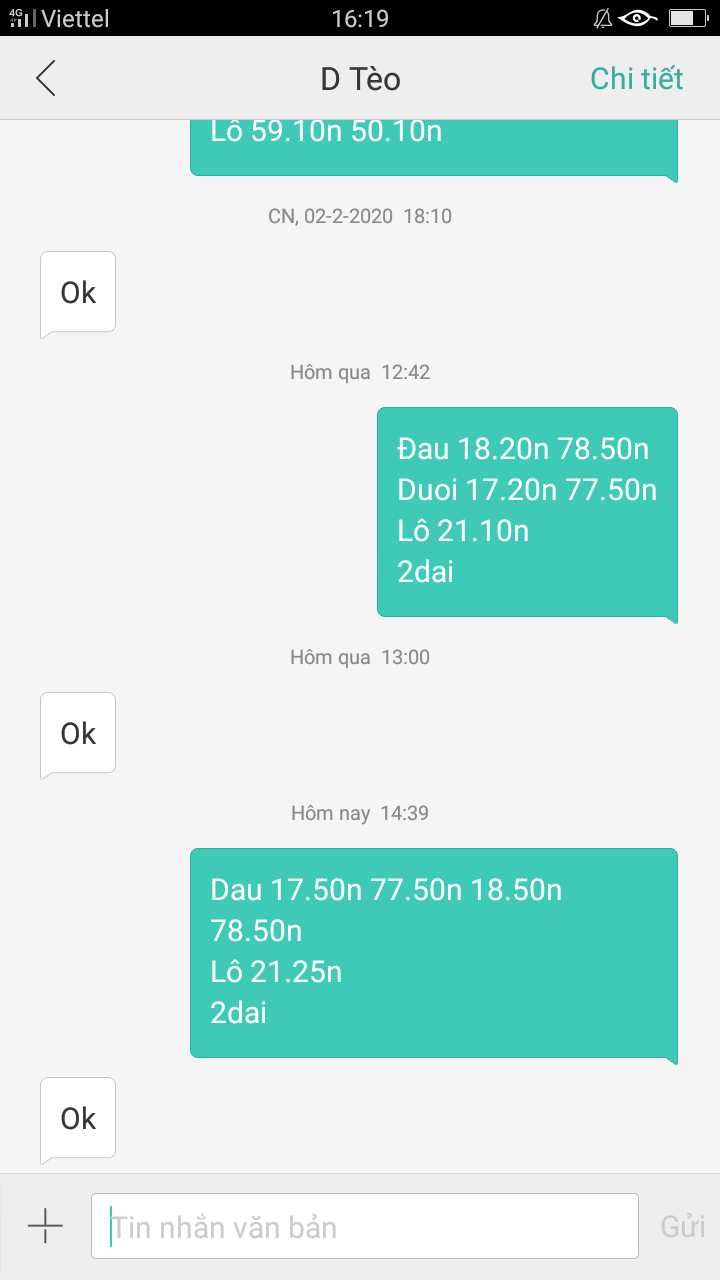This screenshot has width=720, height=1280.
Task: Tap the battery indicator icon
Action: 687,18
